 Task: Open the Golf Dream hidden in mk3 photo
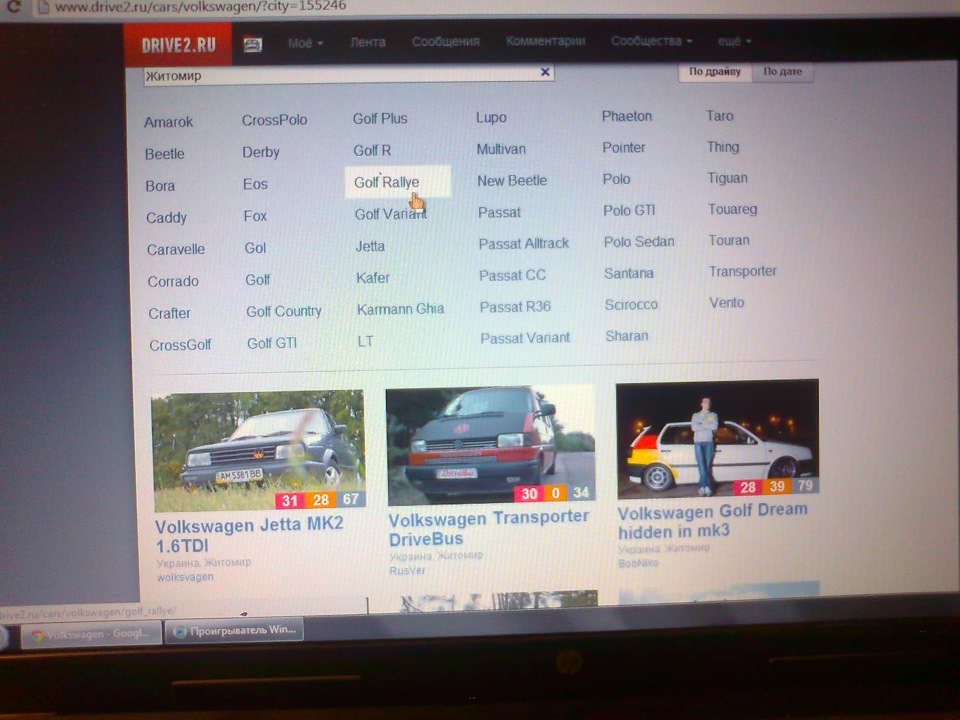tap(718, 438)
